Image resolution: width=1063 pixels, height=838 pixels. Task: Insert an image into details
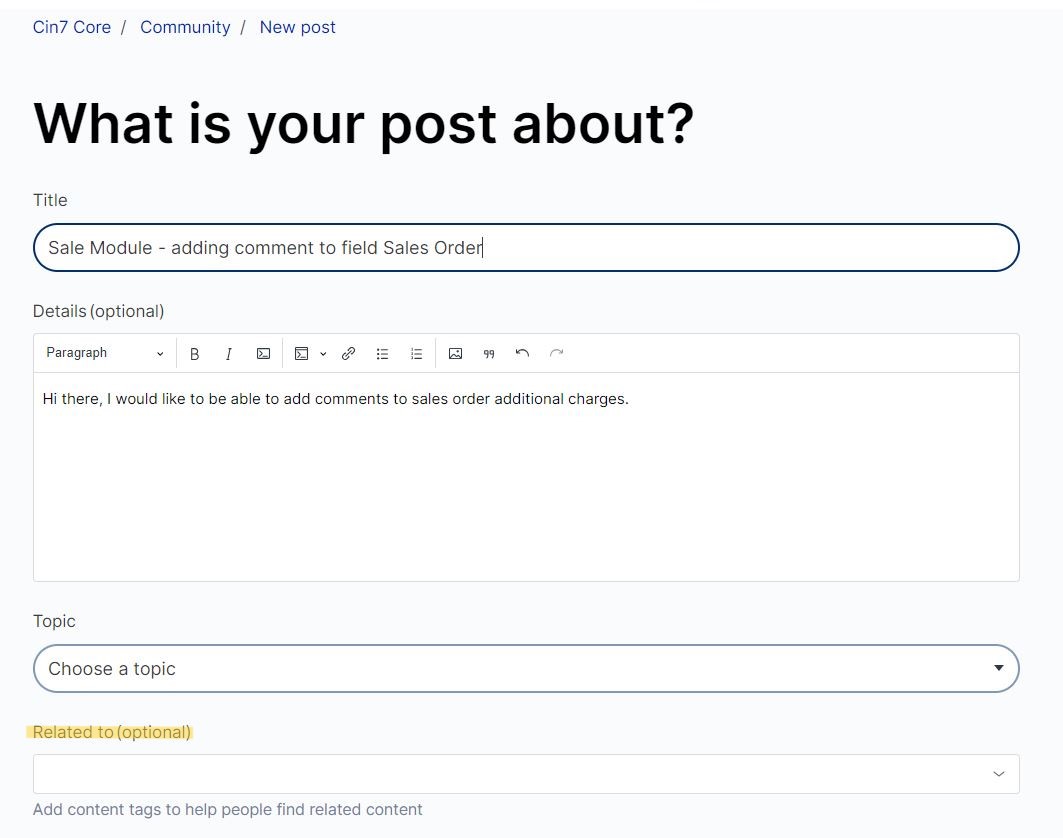455,354
